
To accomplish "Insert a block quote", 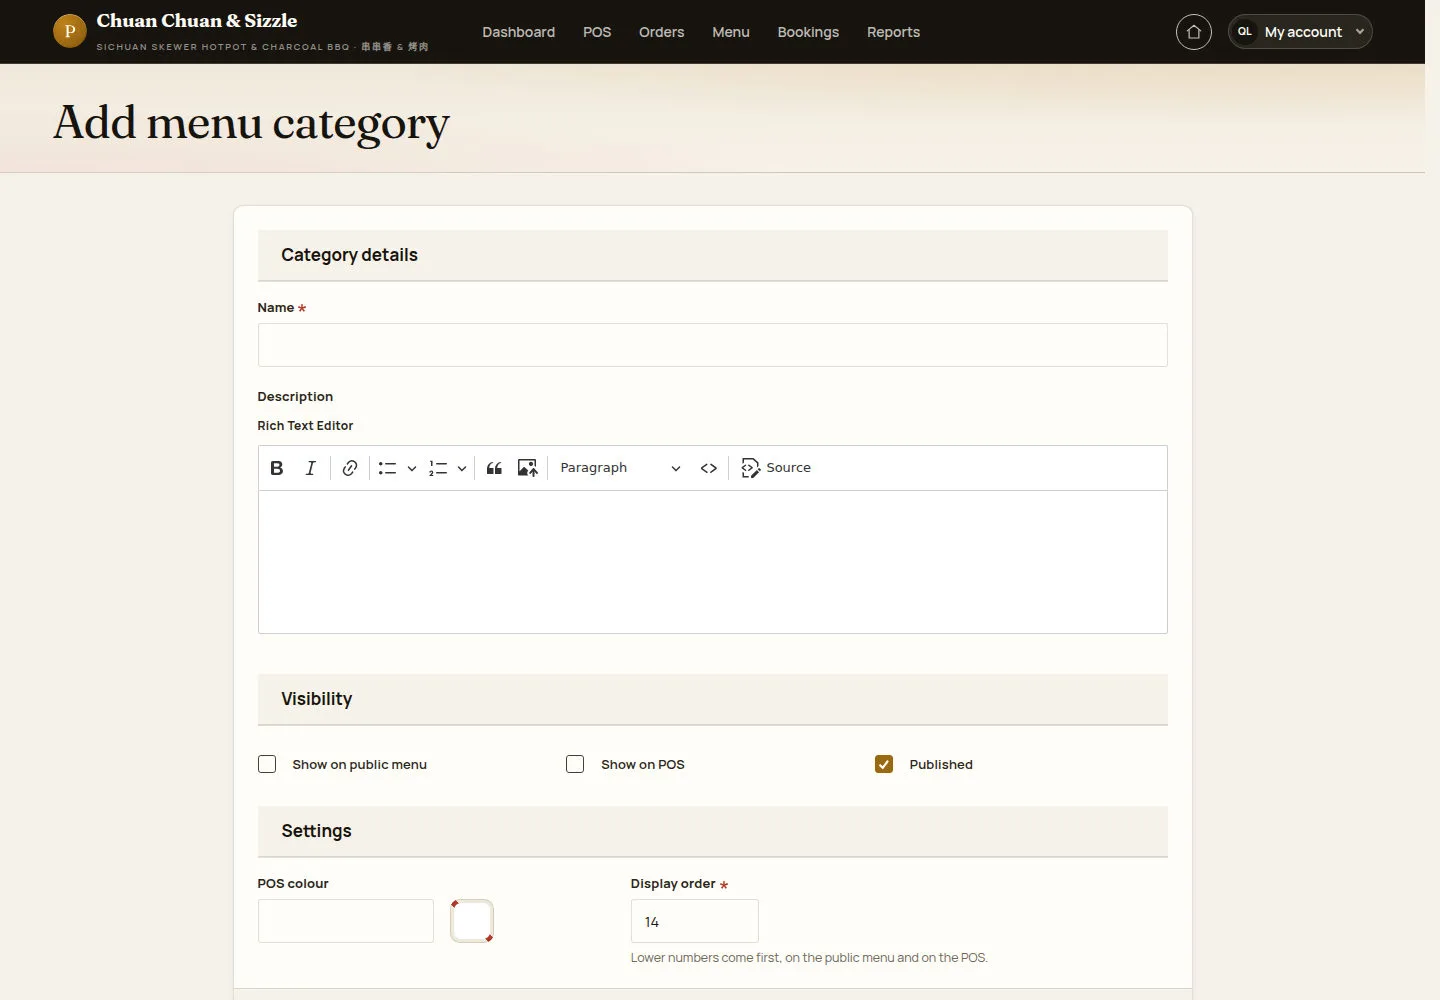I will pos(494,468).
